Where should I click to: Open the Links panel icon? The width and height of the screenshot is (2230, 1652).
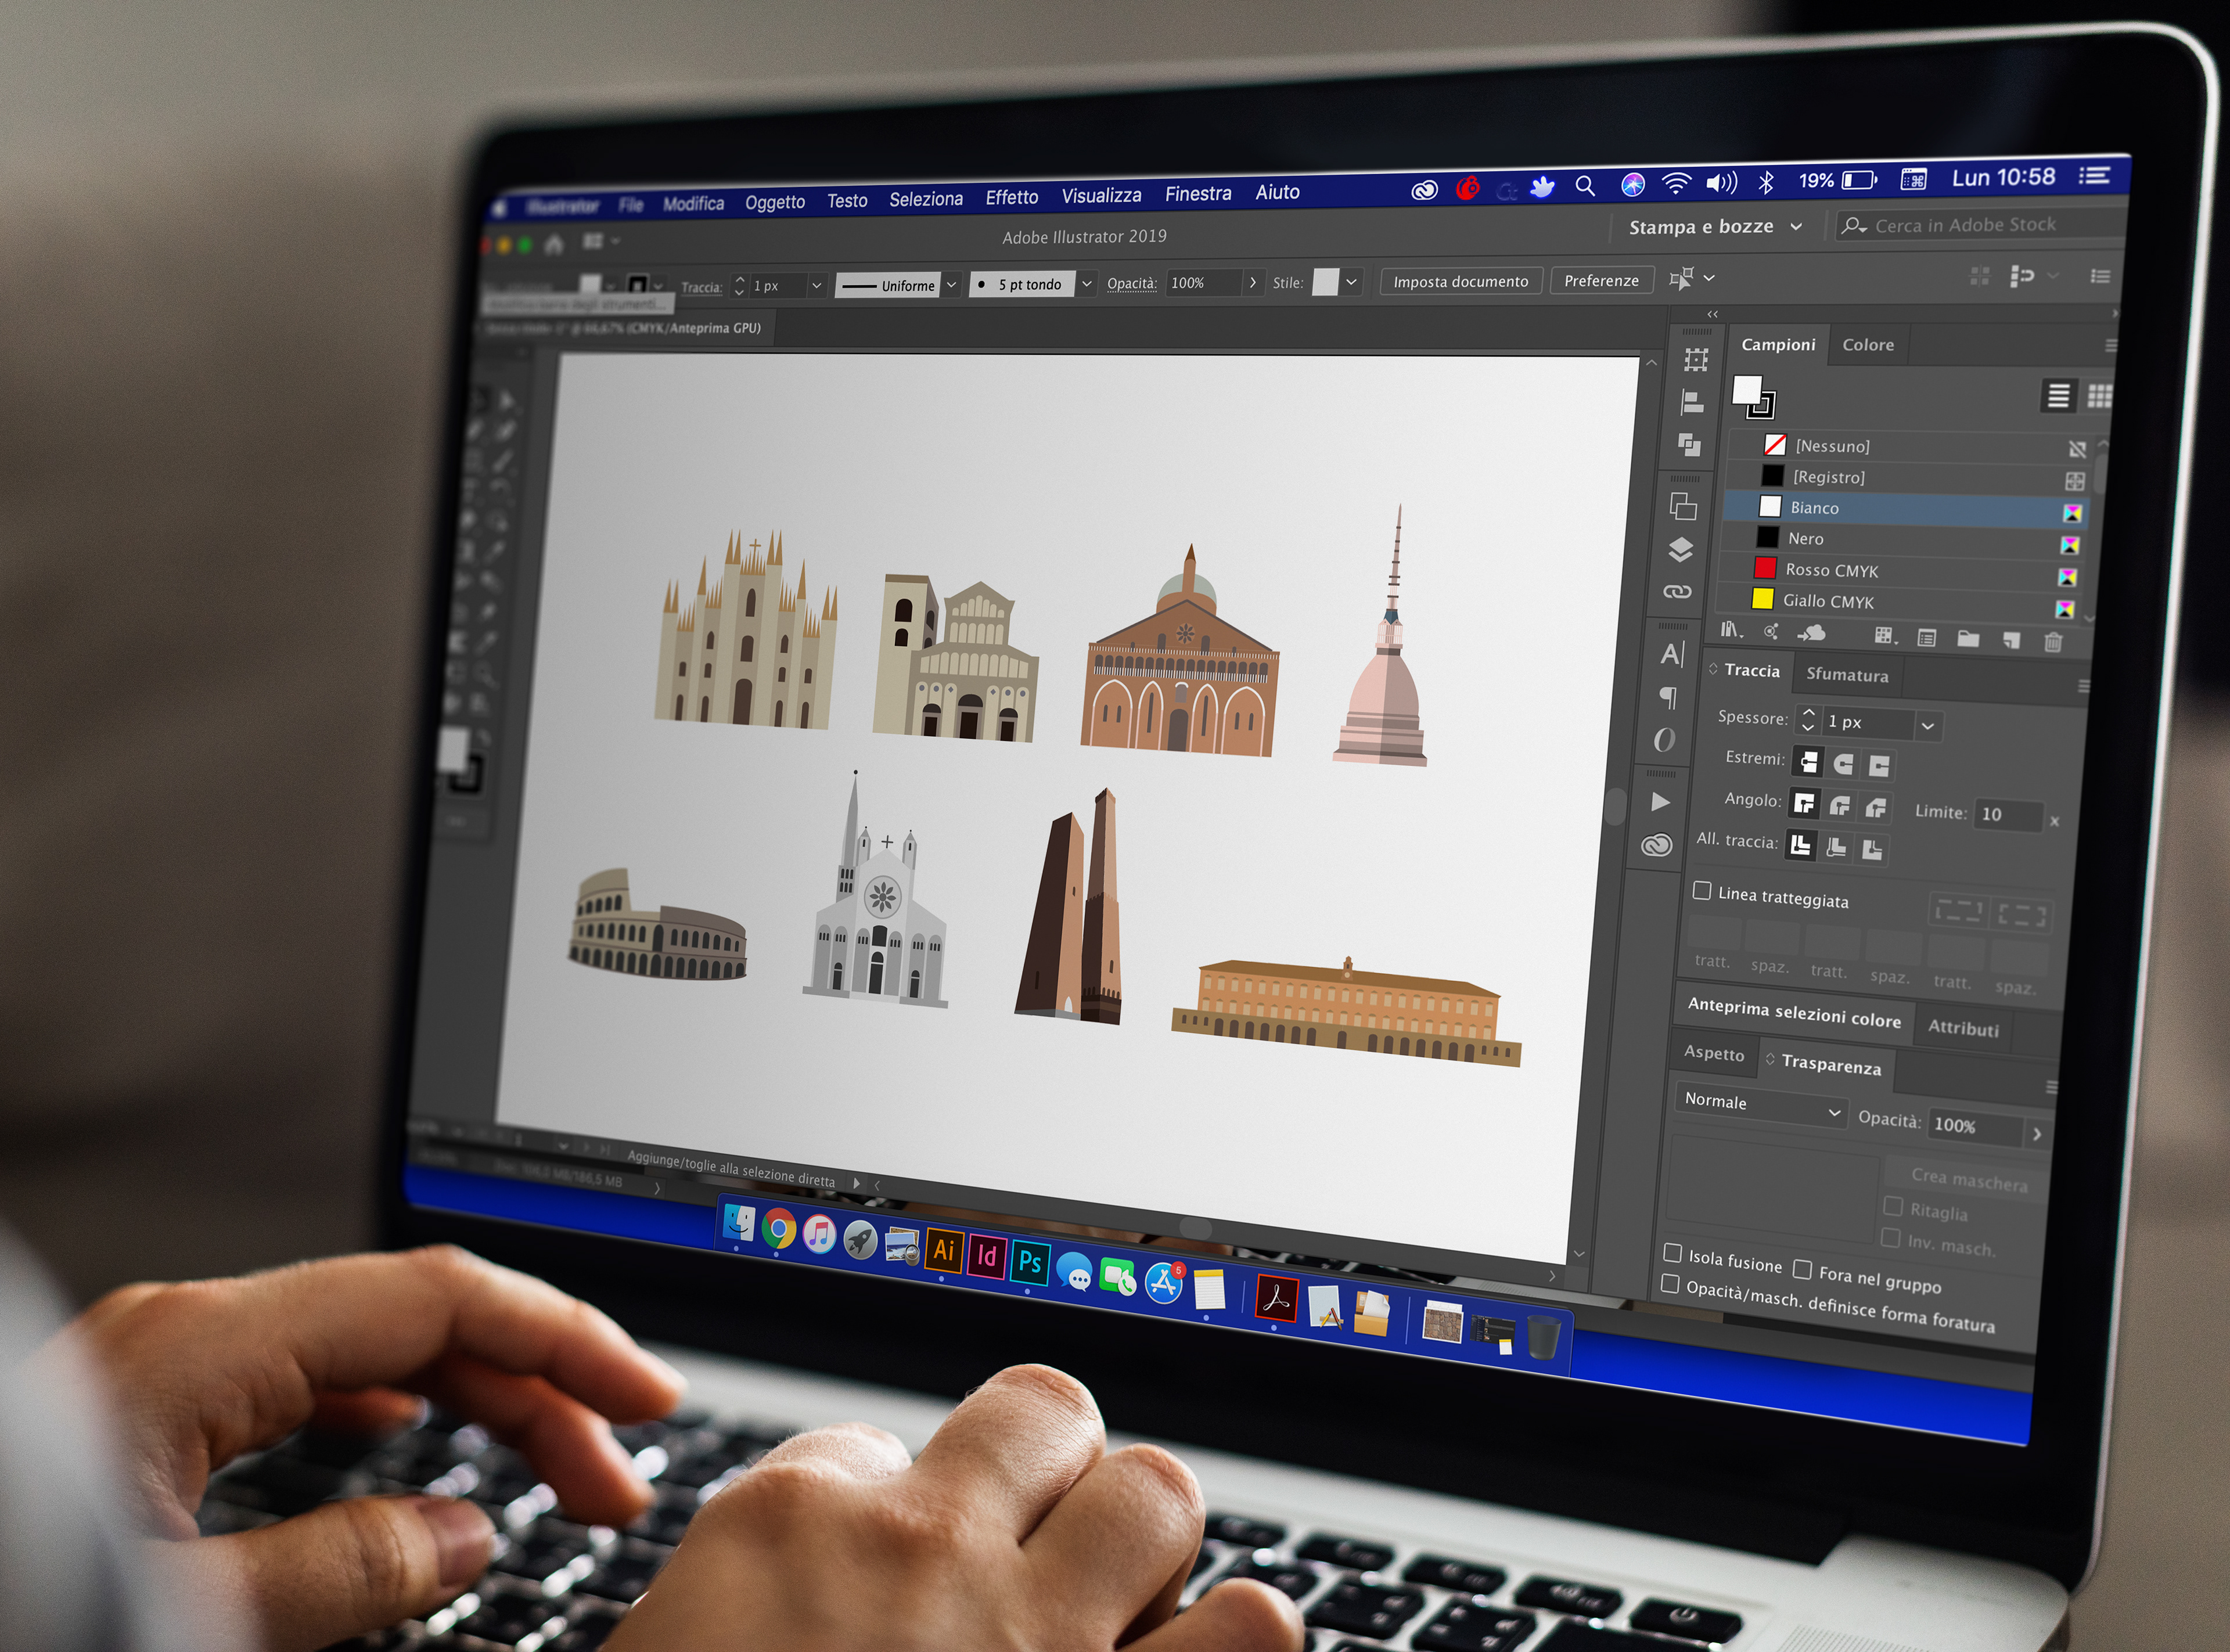(x=1677, y=592)
